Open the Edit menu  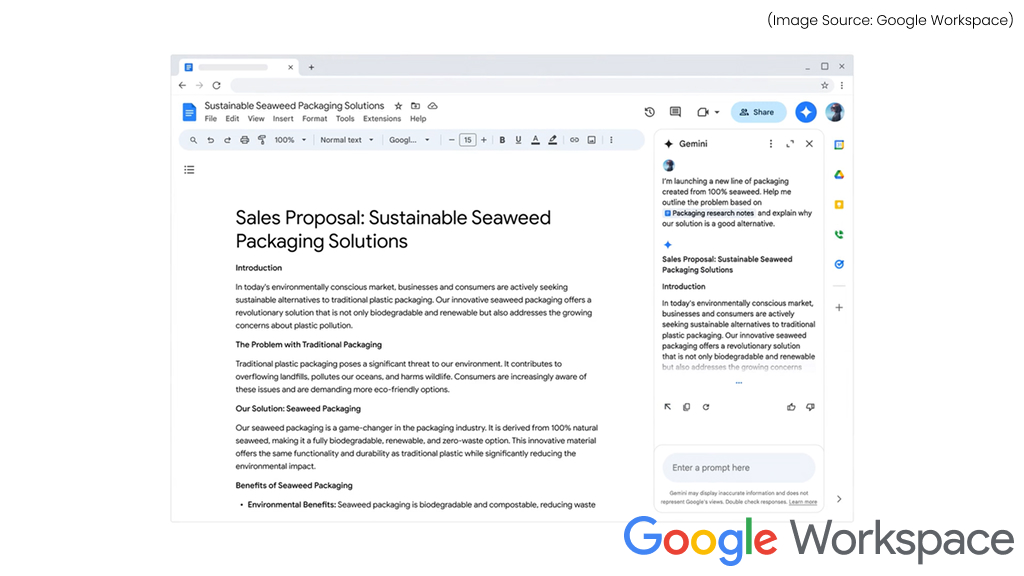[232, 119]
